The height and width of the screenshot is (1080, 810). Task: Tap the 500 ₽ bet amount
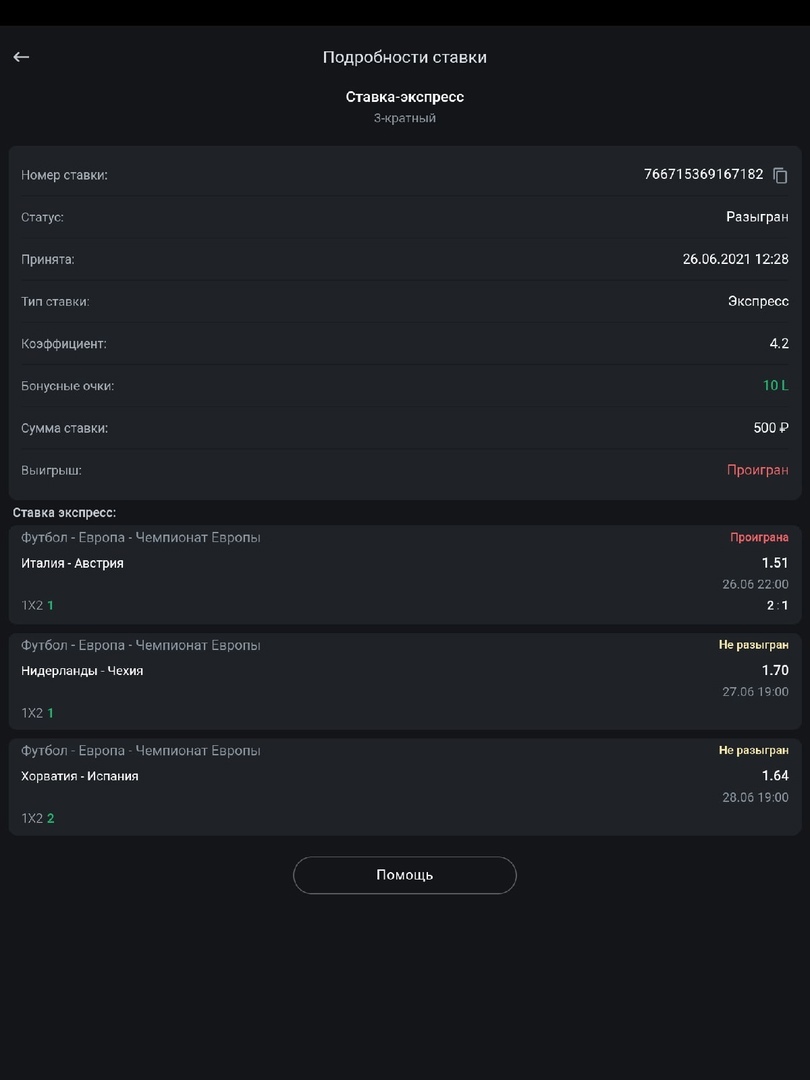770,428
